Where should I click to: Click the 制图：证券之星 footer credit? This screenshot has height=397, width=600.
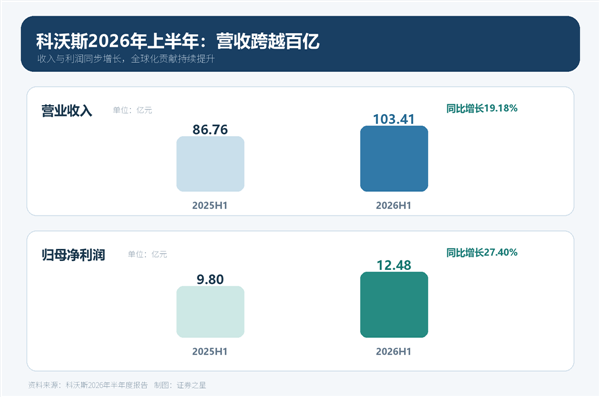[x=180, y=385]
